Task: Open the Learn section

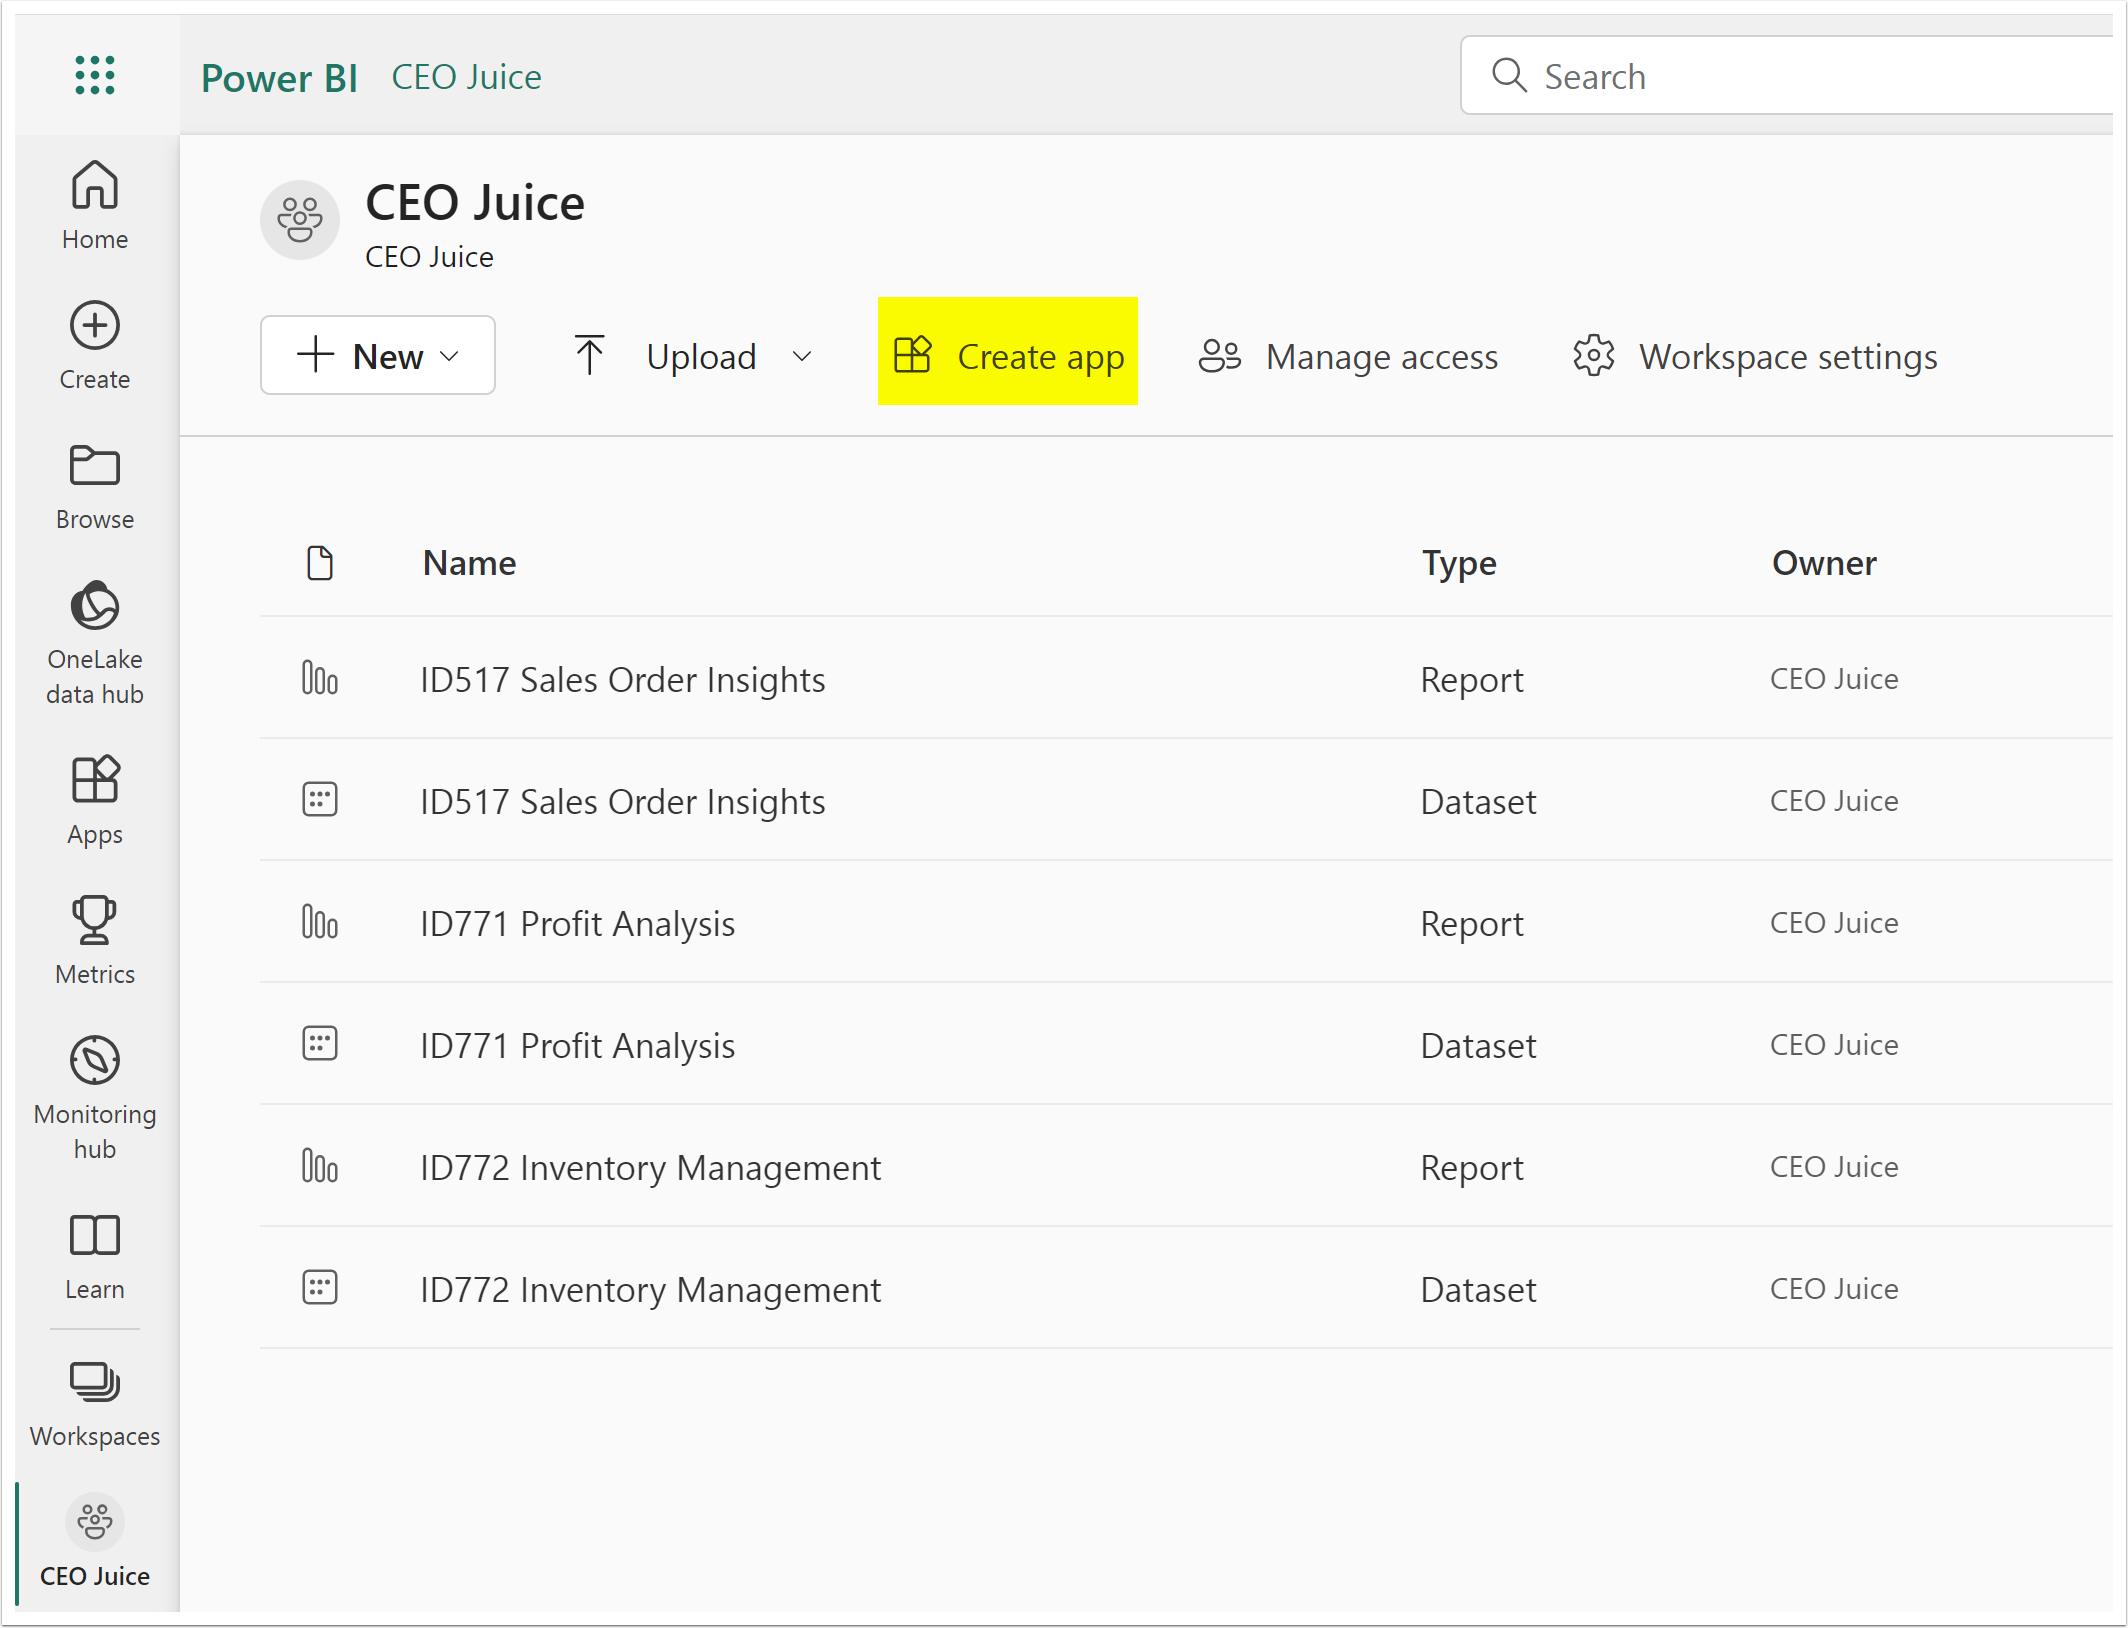Action: [95, 1256]
